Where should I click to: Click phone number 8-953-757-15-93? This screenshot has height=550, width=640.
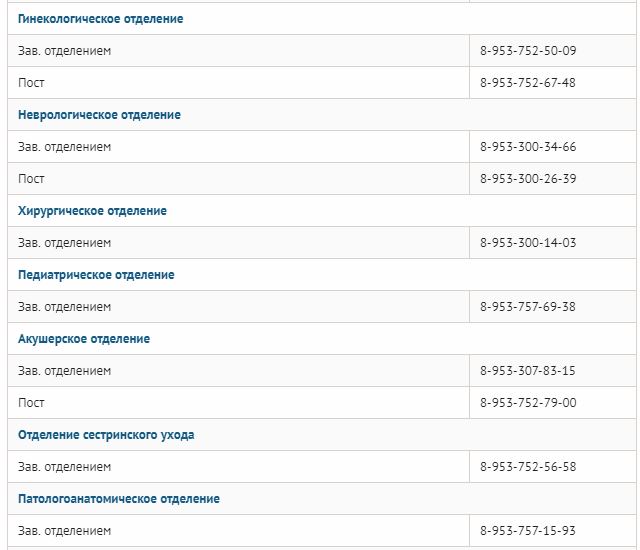(528, 530)
